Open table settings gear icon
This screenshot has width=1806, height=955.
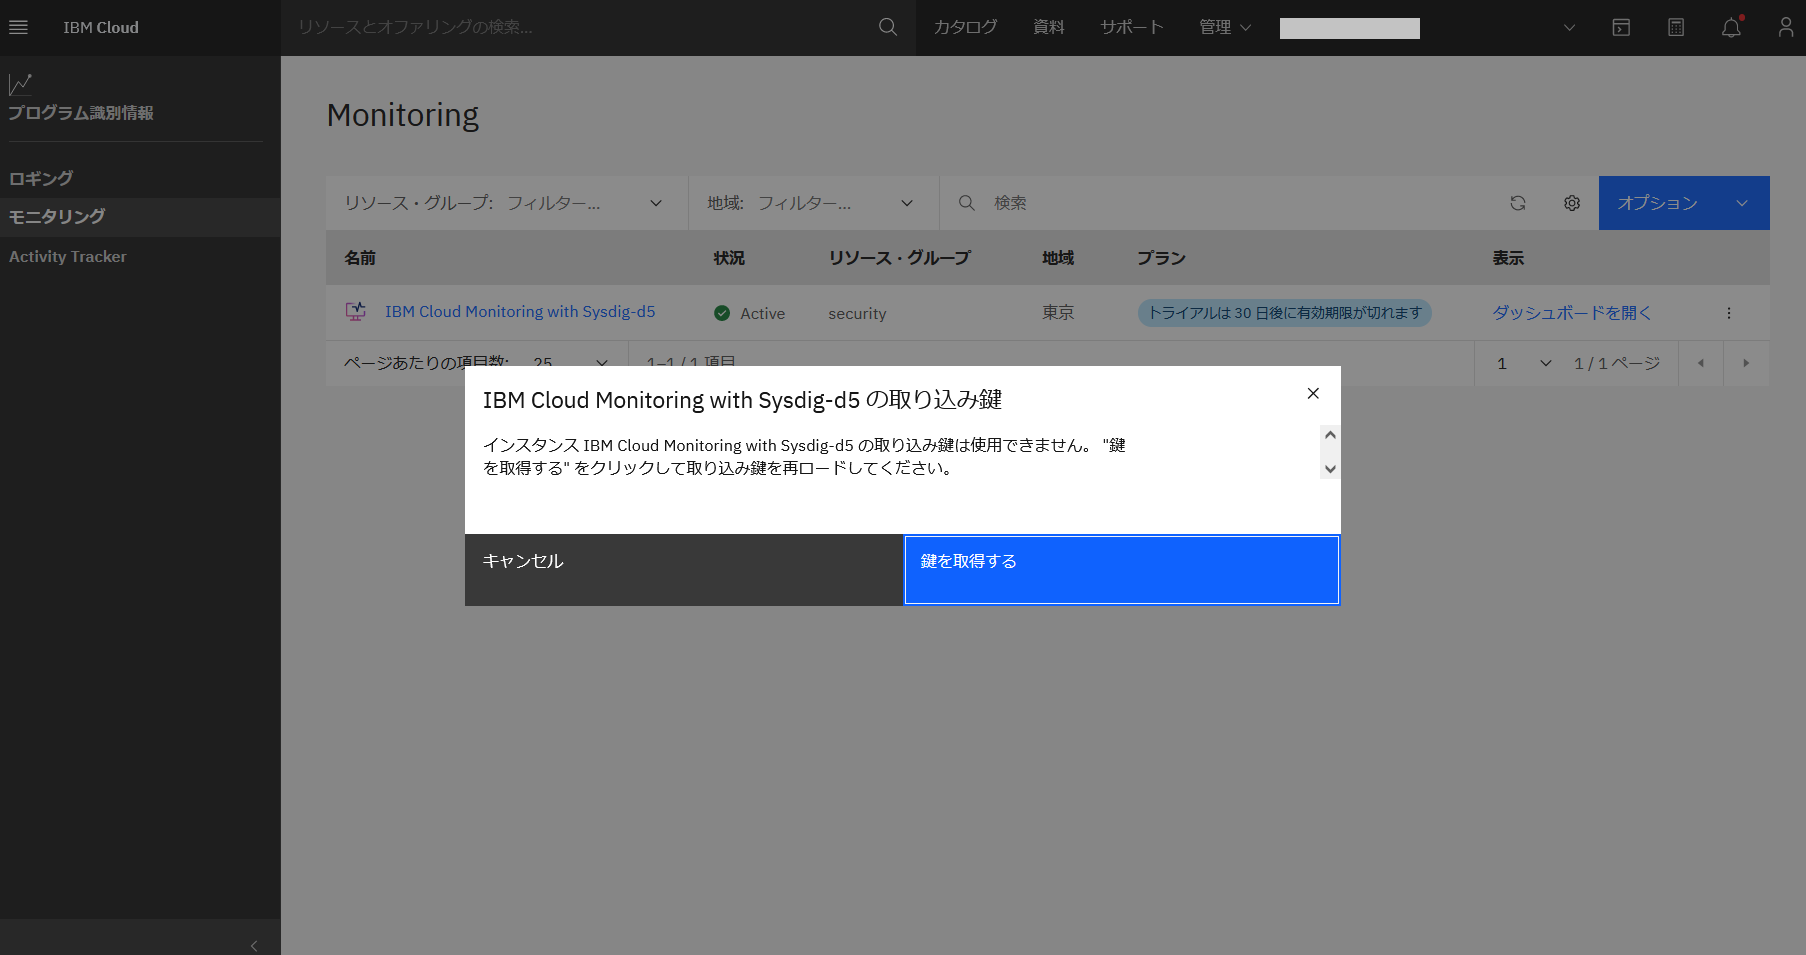(x=1572, y=203)
